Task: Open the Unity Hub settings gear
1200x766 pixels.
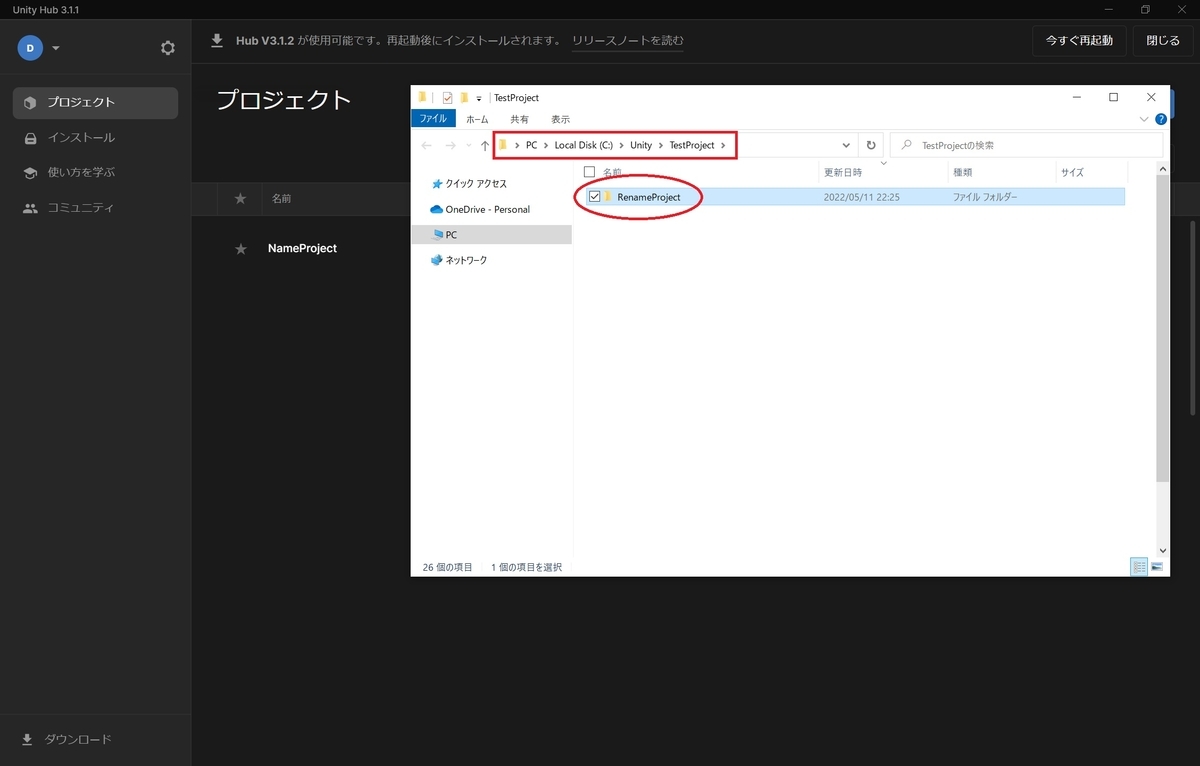Action: click(168, 48)
